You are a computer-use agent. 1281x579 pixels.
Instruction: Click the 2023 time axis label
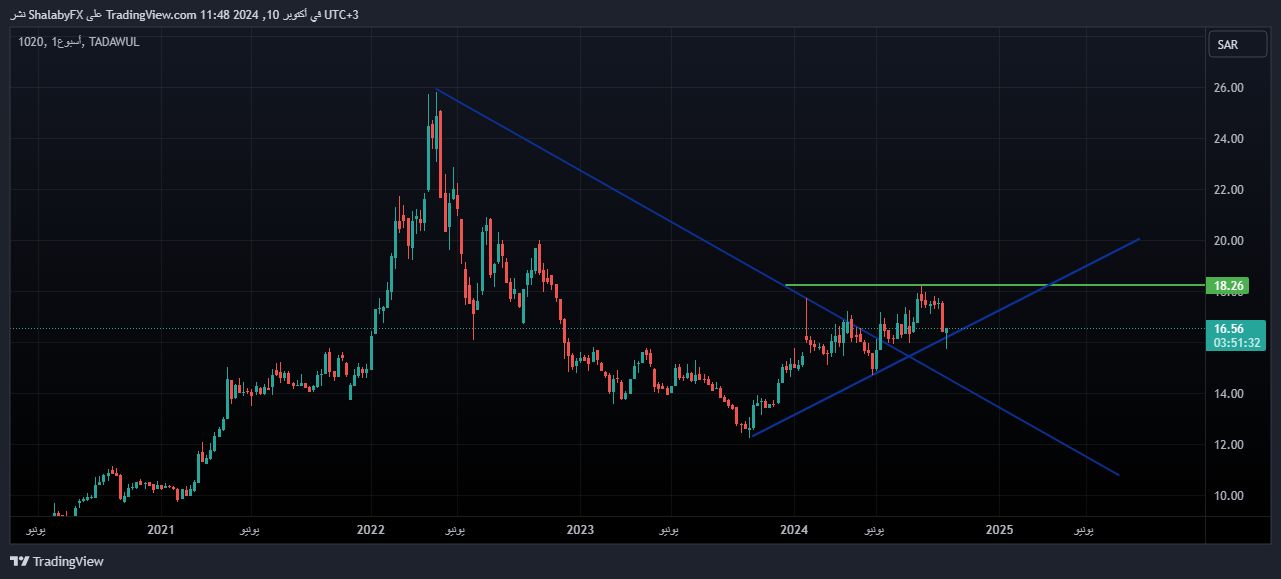581,528
